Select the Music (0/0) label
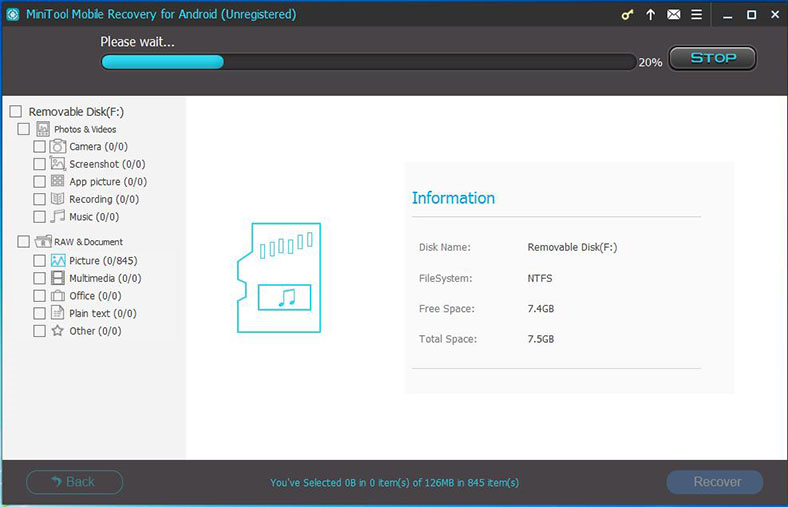The image size is (788, 507). tap(94, 217)
